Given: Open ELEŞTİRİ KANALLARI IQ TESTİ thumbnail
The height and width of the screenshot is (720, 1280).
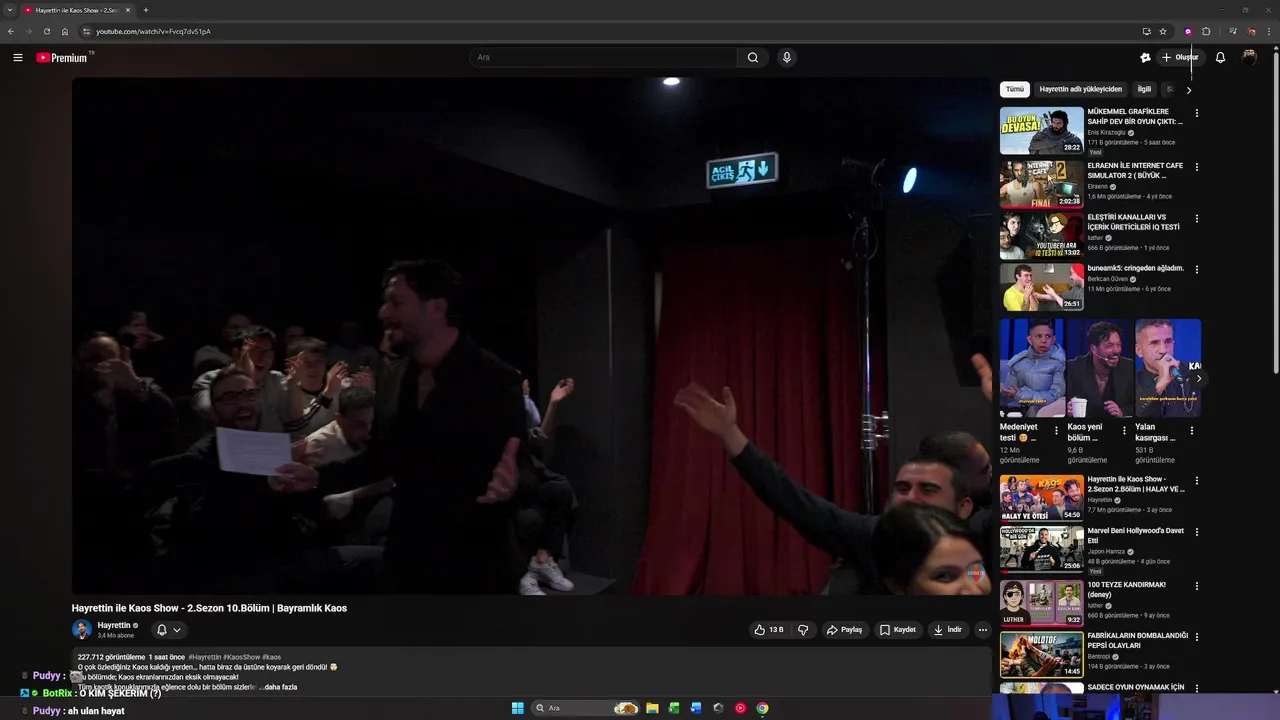Looking at the screenshot, I should (x=1042, y=235).
